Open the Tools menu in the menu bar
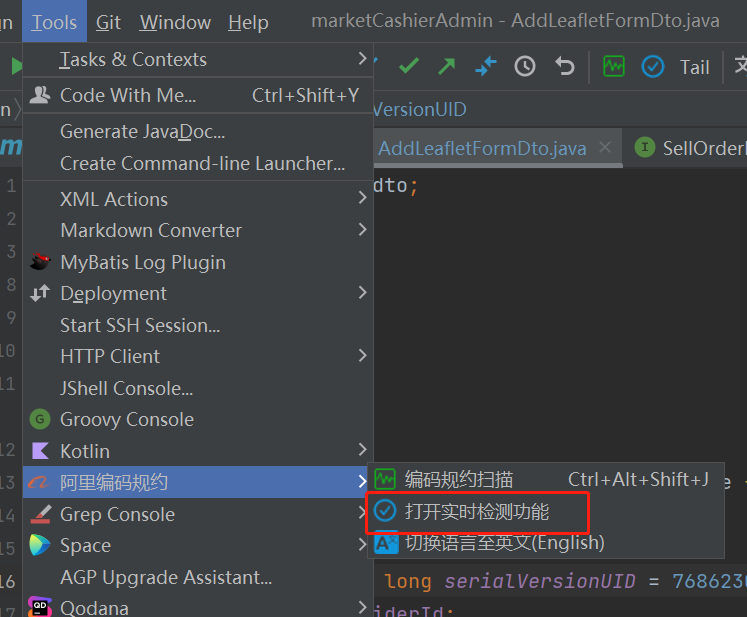The height and width of the screenshot is (617, 747). click(54, 22)
